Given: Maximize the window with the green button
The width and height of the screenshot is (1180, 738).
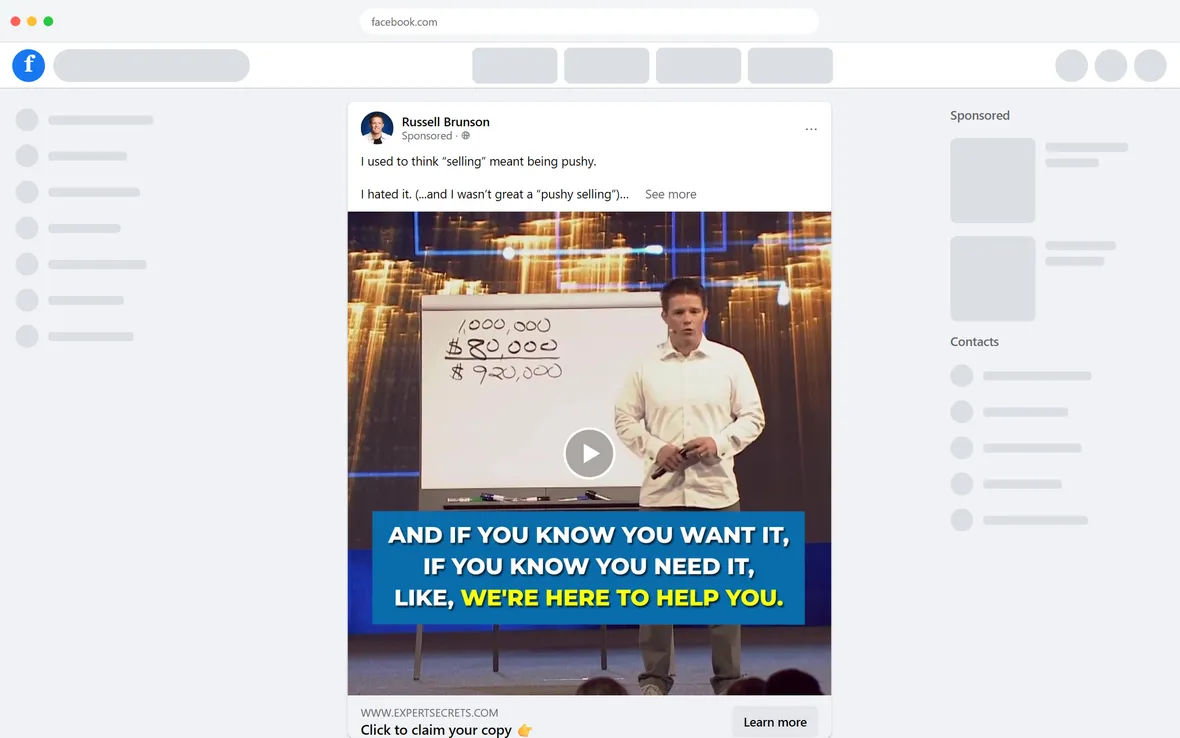Looking at the screenshot, I should [x=48, y=21].
